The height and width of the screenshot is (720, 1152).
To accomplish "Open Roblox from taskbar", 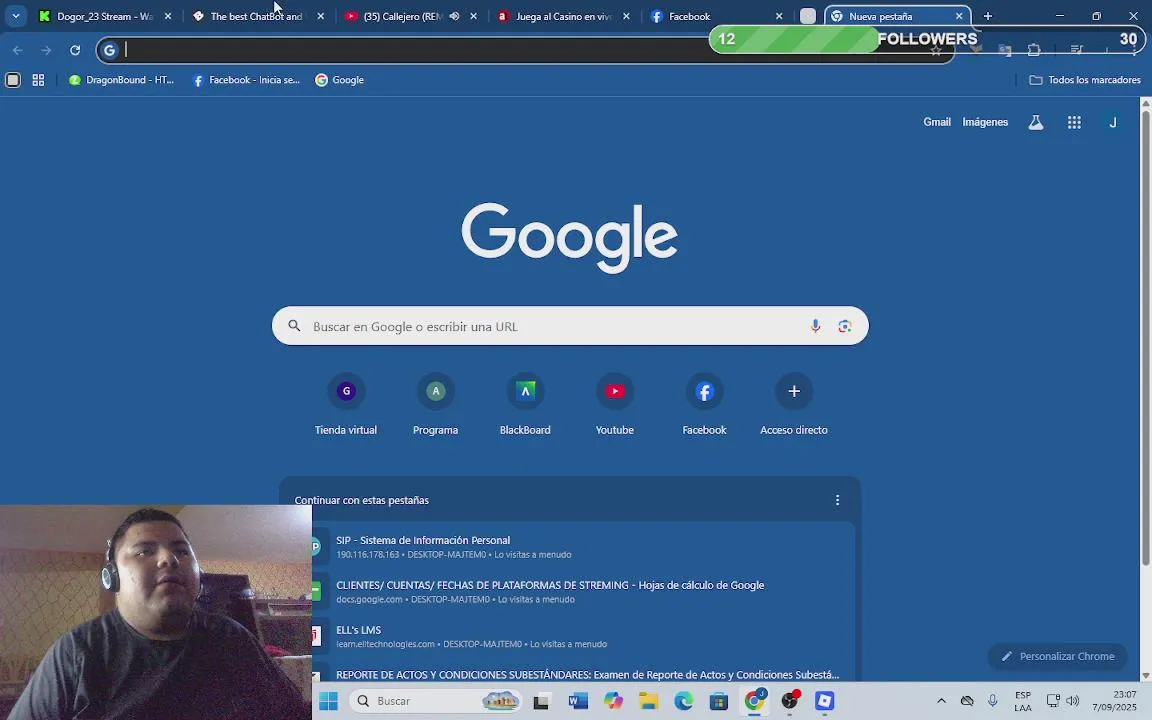I will point(824,701).
